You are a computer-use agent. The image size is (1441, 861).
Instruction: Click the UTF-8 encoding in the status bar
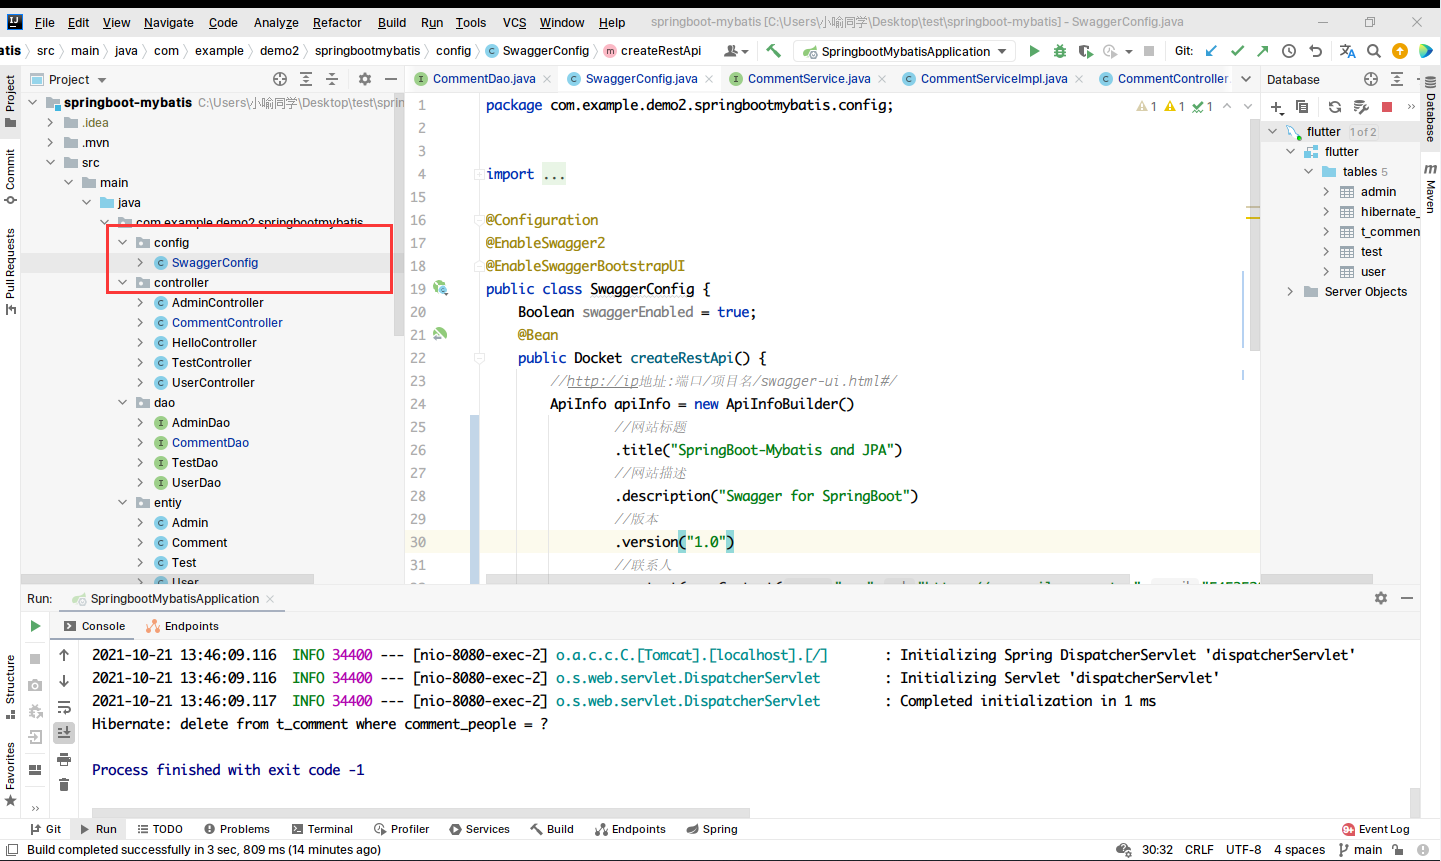[x=1244, y=850]
